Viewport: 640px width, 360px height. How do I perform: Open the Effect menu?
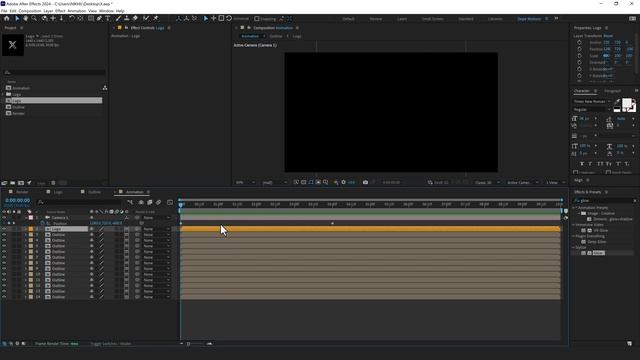click(60, 11)
